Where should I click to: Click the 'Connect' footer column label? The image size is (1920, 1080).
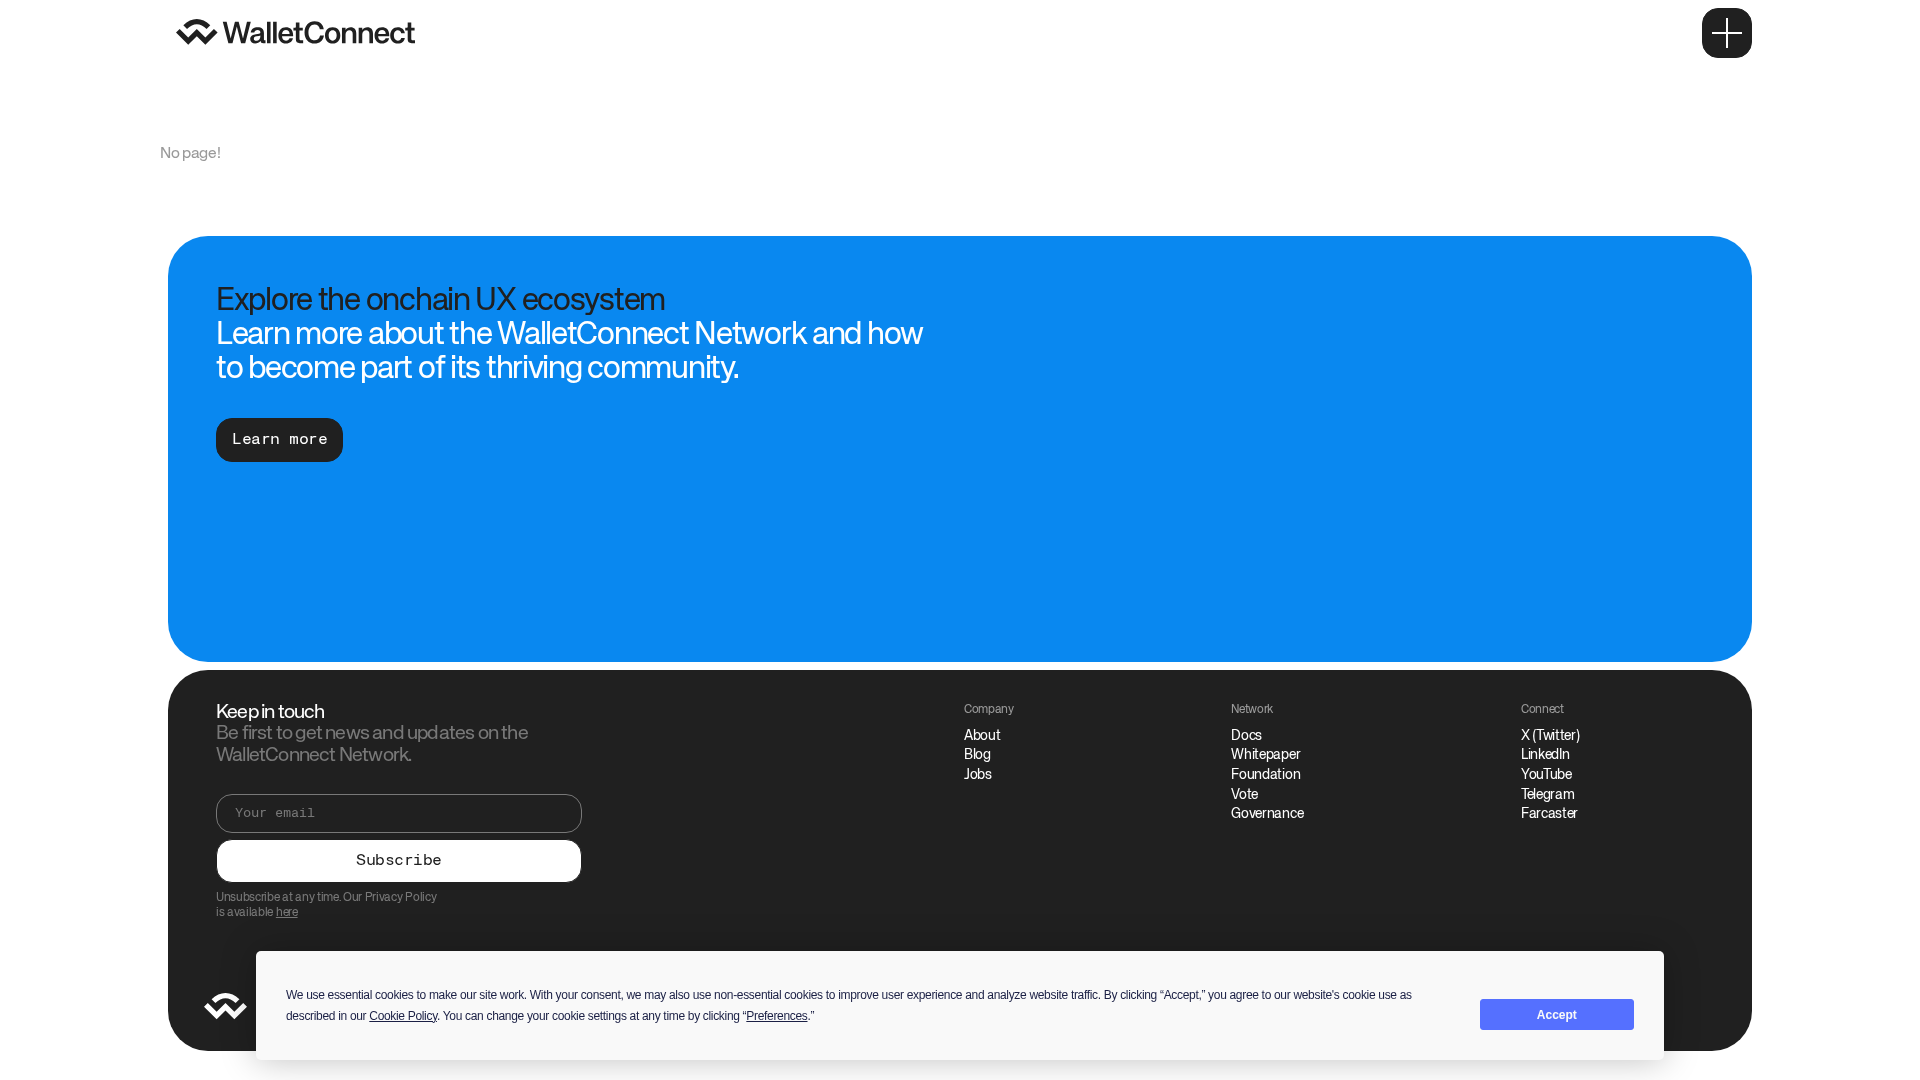pos(1542,709)
